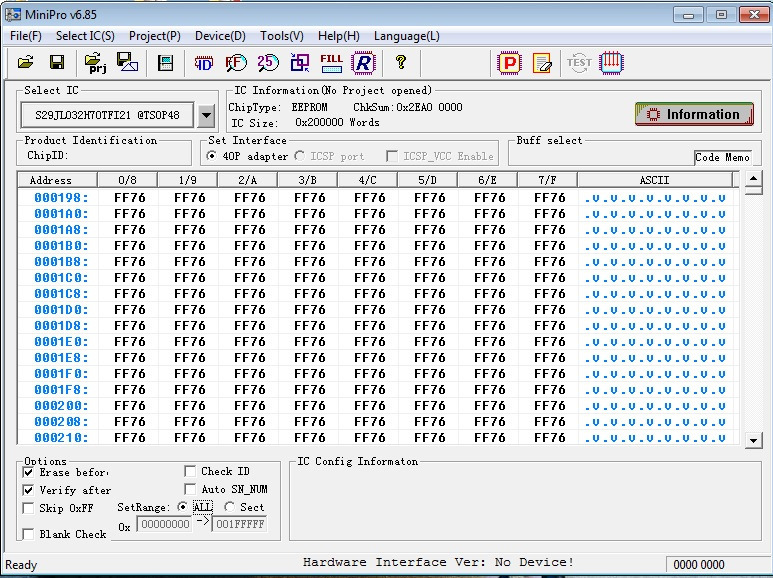Click the yellow question mark help icon

401,62
